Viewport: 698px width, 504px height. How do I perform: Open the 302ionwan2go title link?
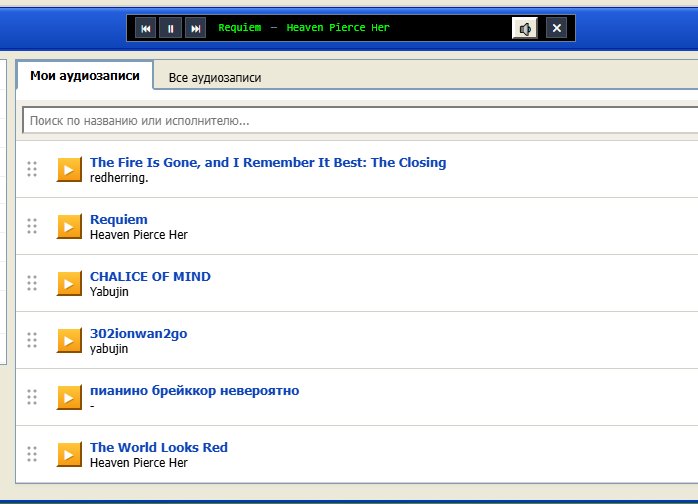pos(138,333)
